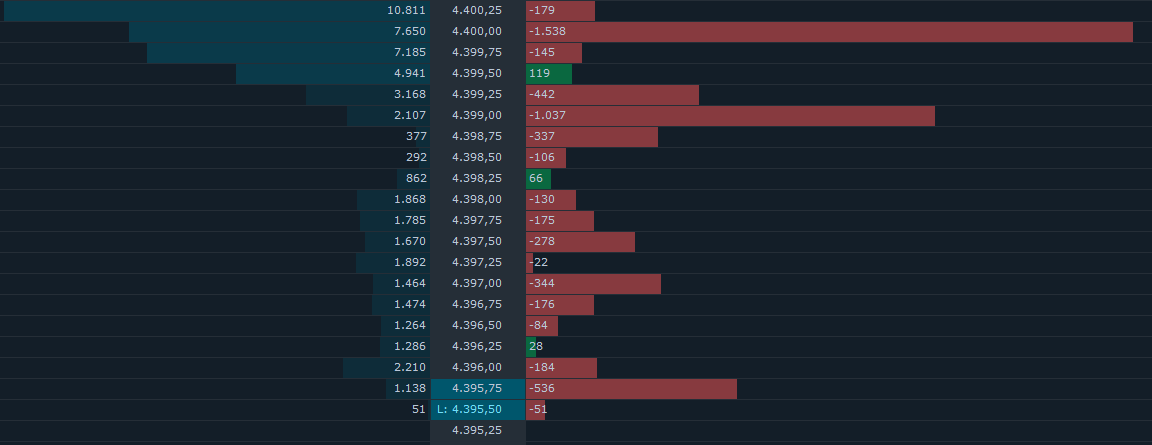The height and width of the screenshot is (445, 1152).
Task: Select price level 4.399,00
Action: click(x=477, y=115)
